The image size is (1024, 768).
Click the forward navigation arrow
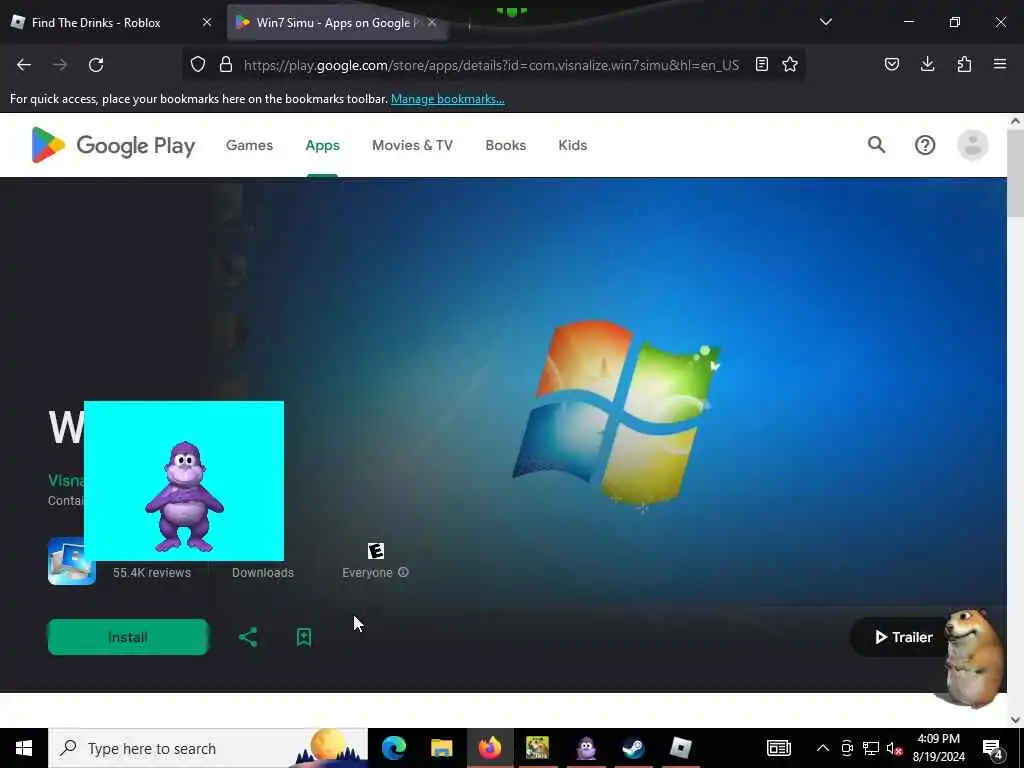60,65
